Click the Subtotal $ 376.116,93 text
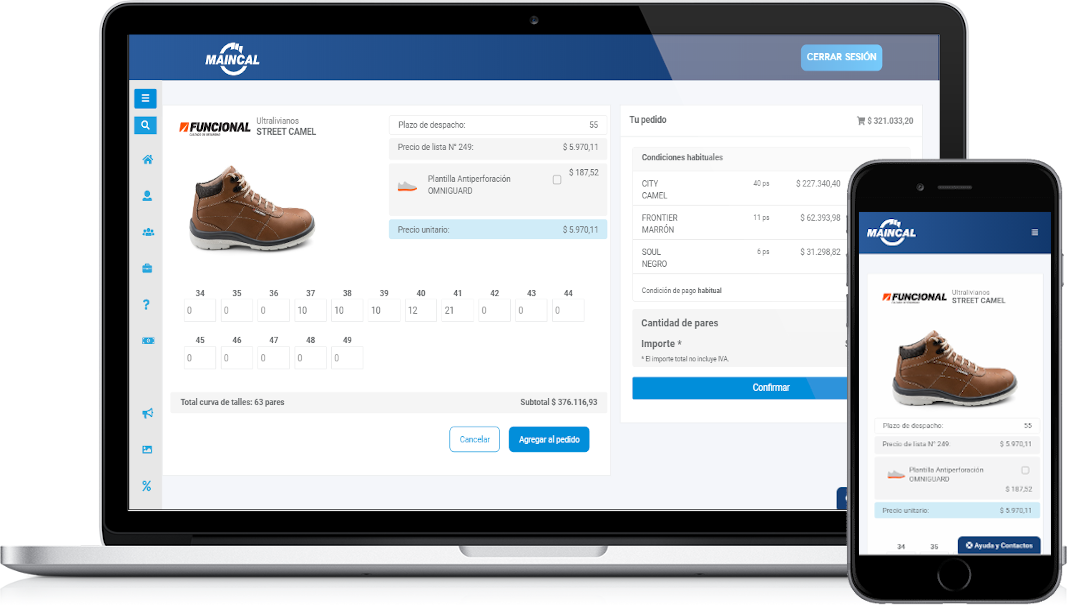1069x606 pixels. point(558,402)
